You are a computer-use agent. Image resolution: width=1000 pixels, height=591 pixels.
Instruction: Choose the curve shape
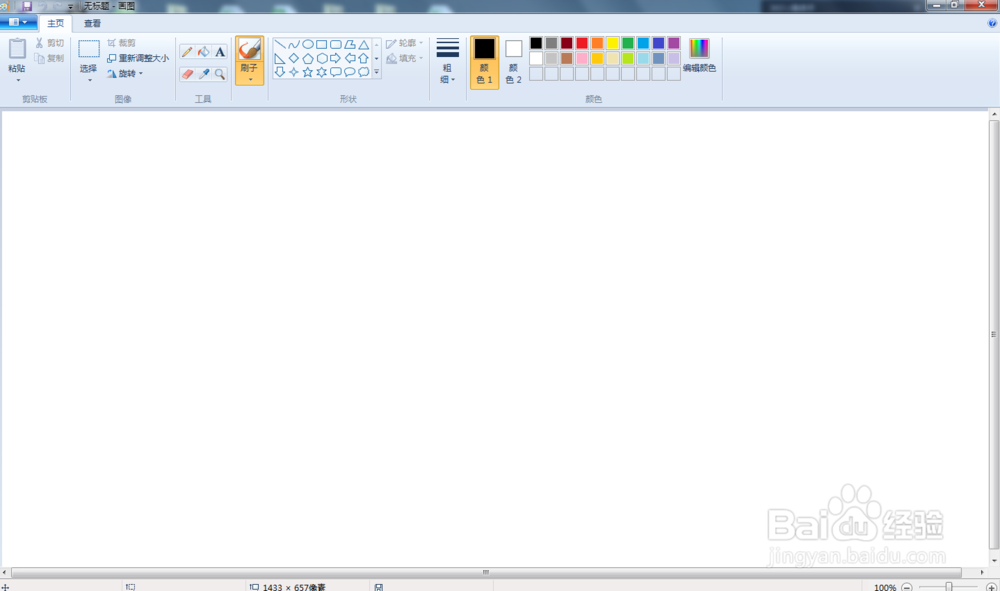coord(293,45)
